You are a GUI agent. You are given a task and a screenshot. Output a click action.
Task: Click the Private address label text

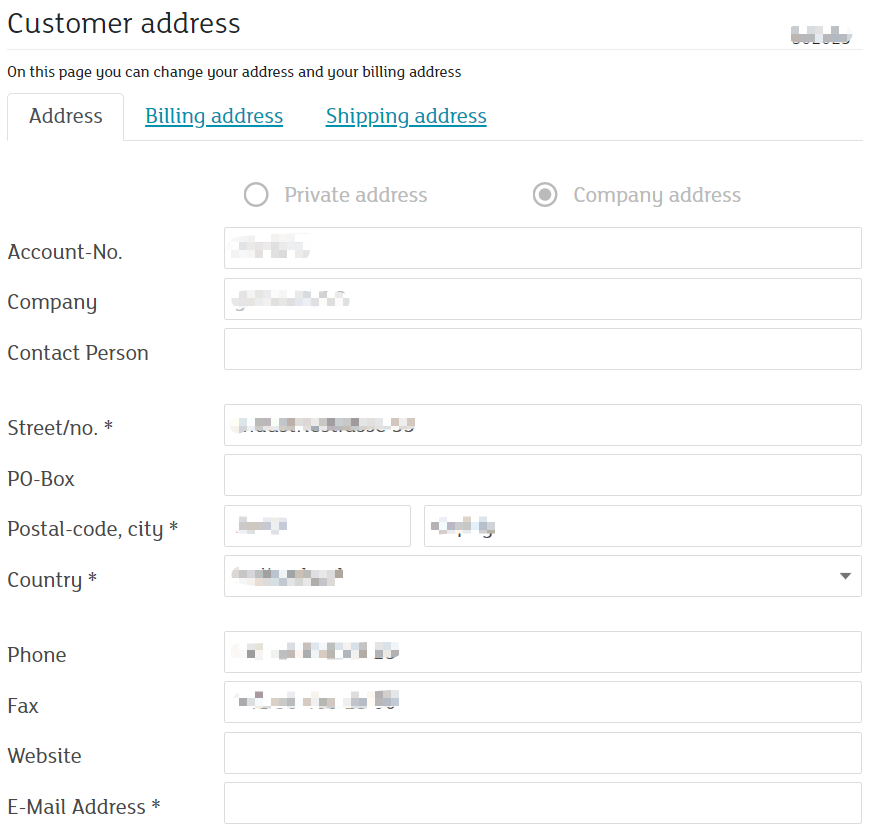click(356, 195)
